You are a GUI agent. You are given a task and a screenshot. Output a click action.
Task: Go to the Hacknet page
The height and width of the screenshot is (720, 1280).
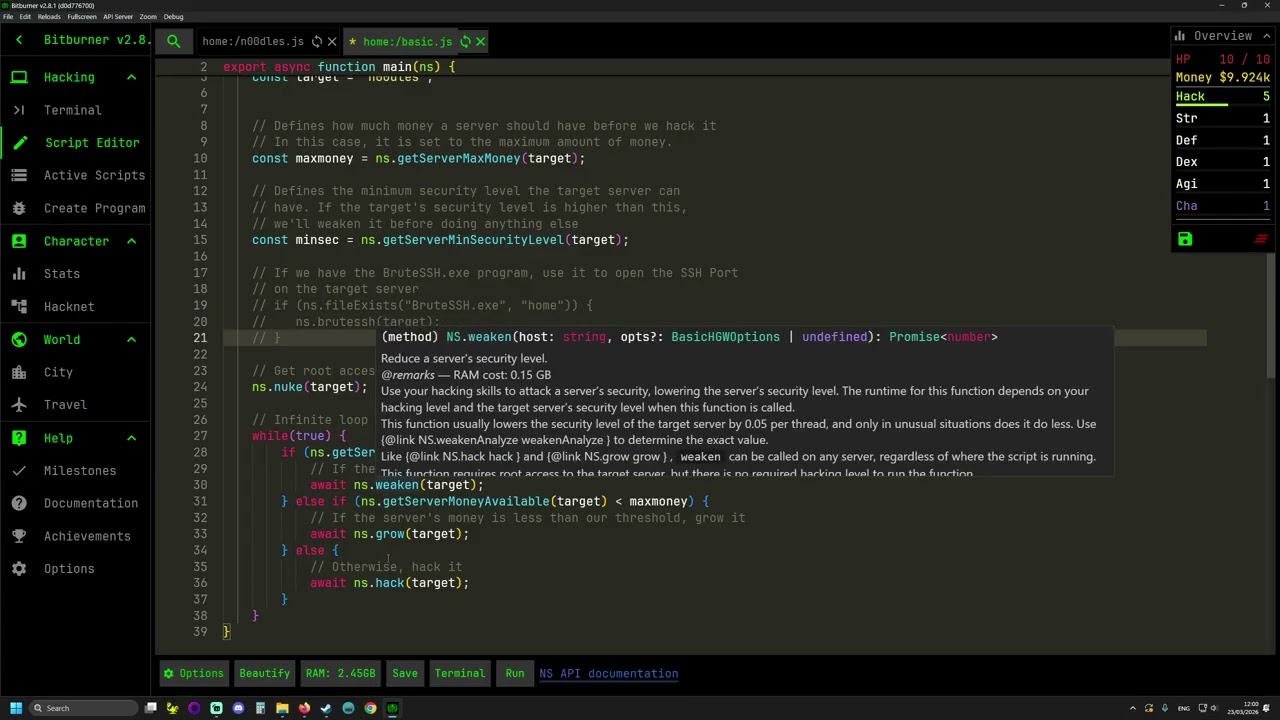point(69,307)
